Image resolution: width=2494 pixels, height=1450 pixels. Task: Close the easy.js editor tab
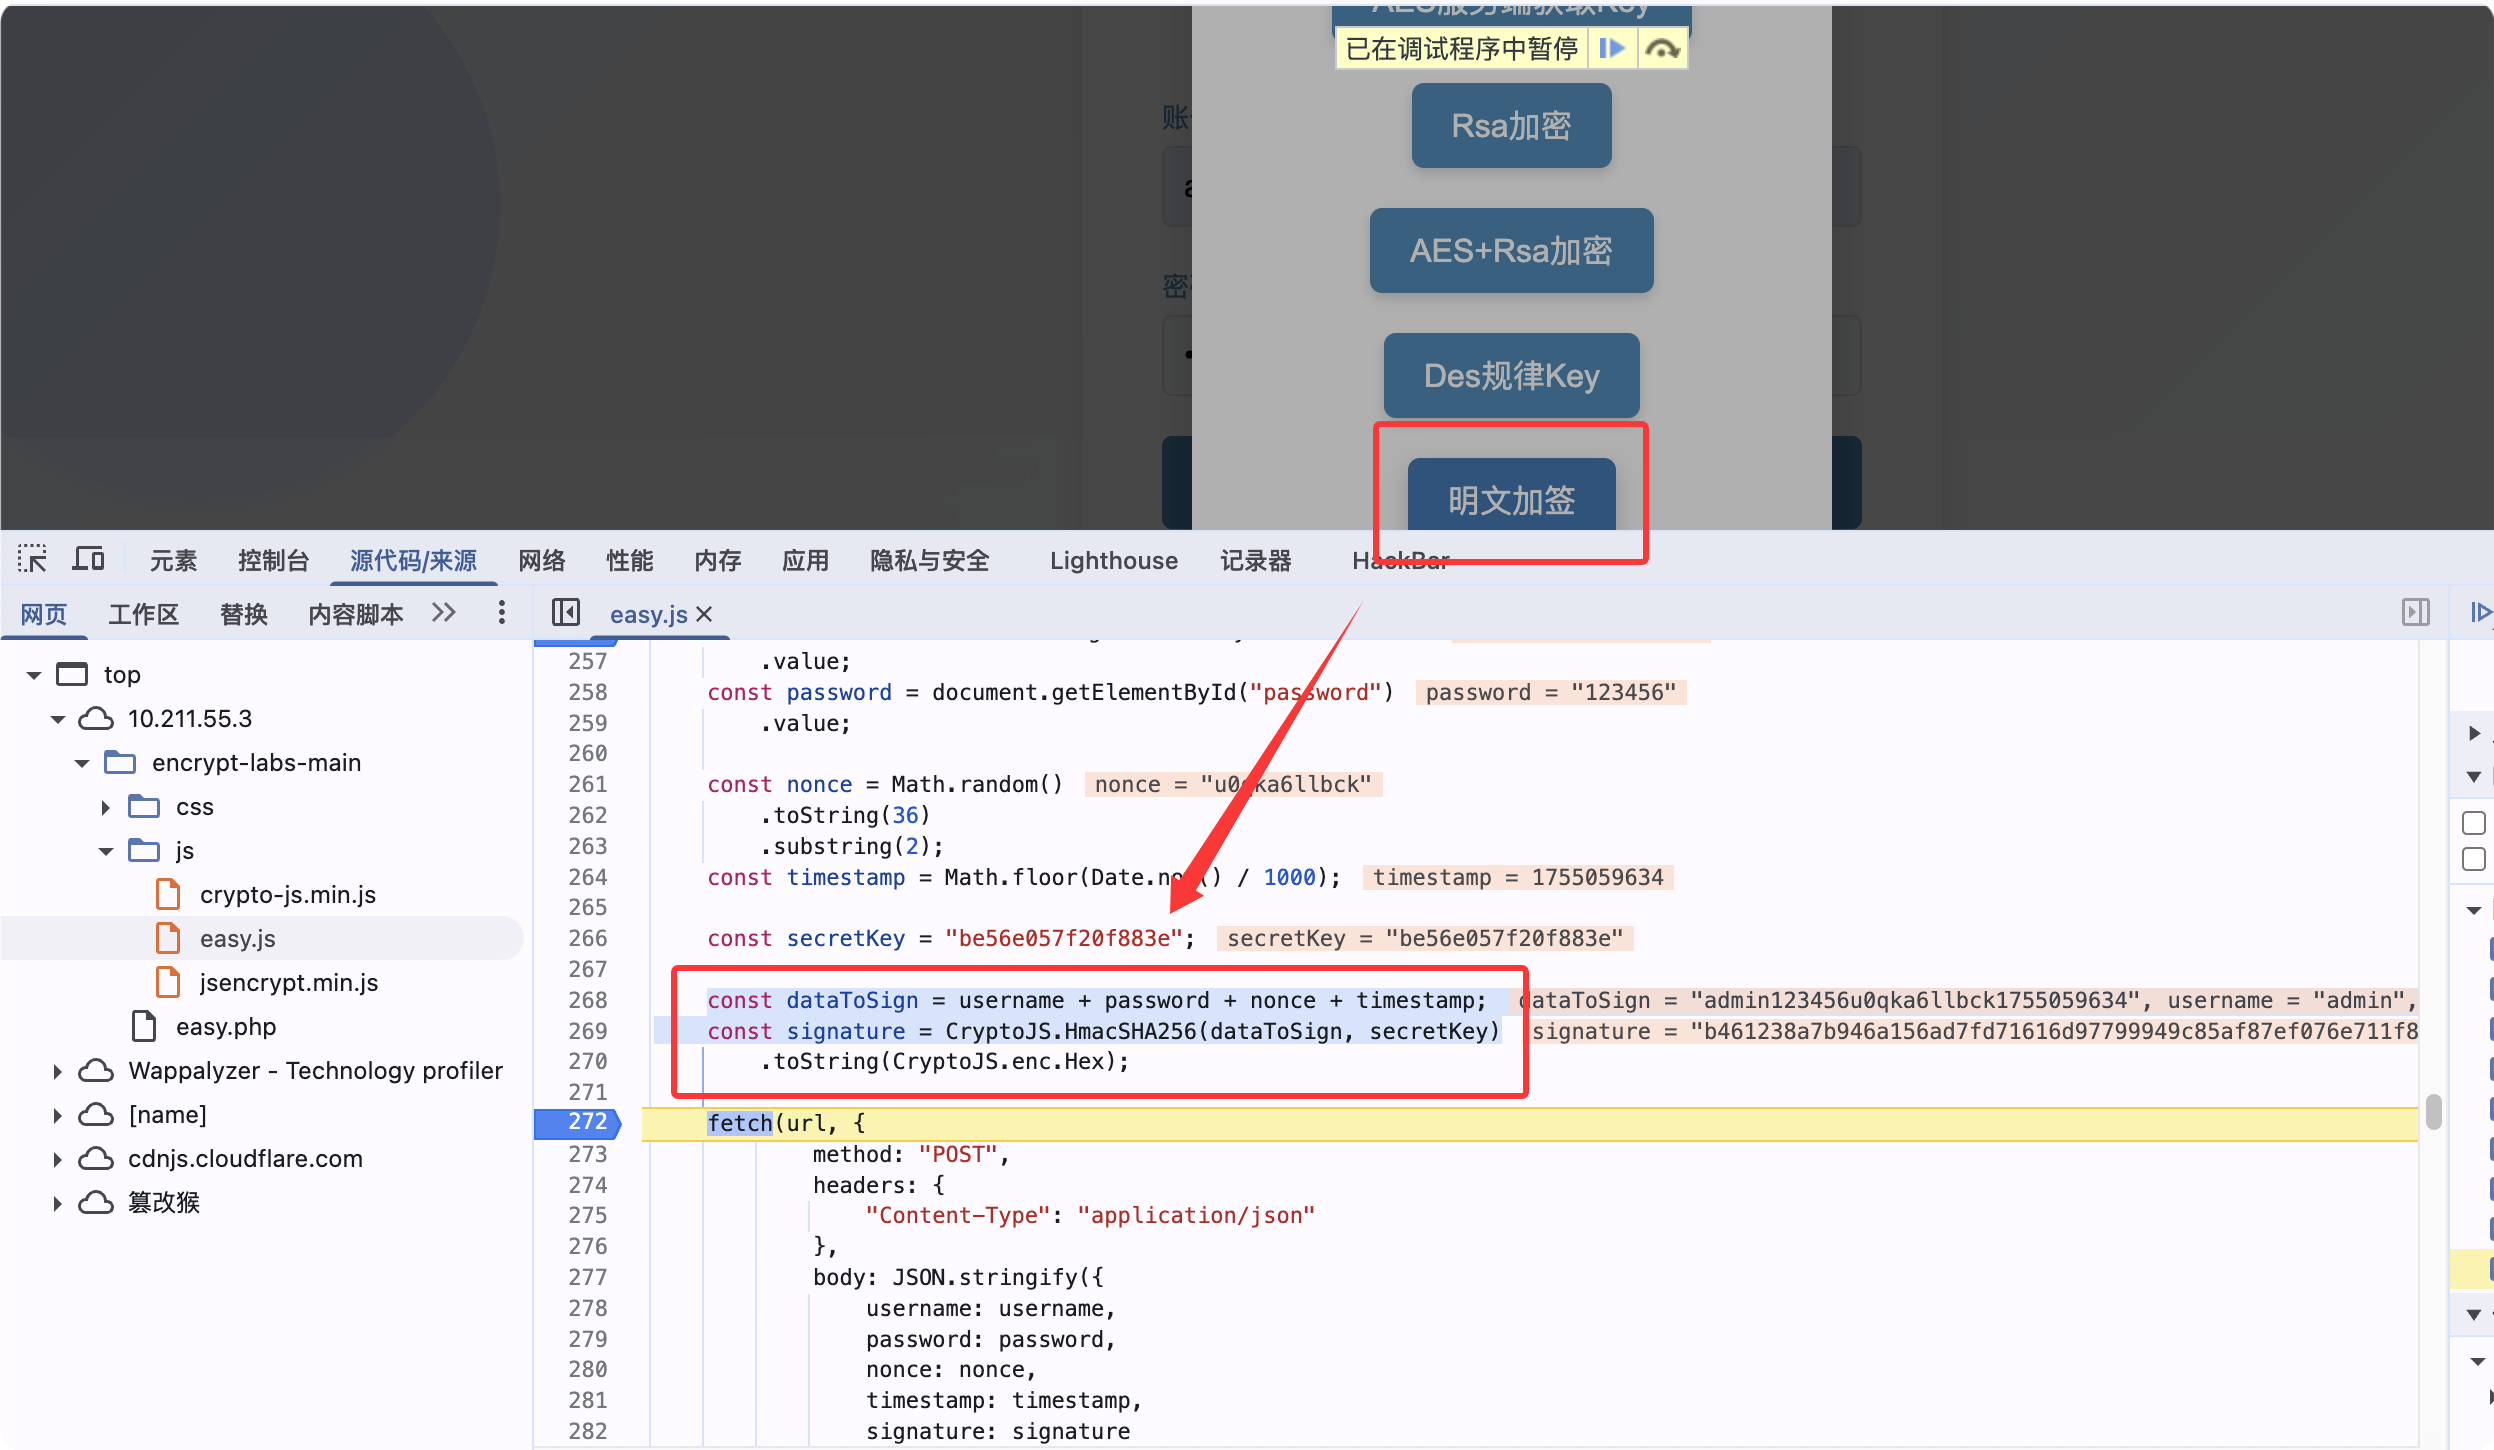point(705,614)
